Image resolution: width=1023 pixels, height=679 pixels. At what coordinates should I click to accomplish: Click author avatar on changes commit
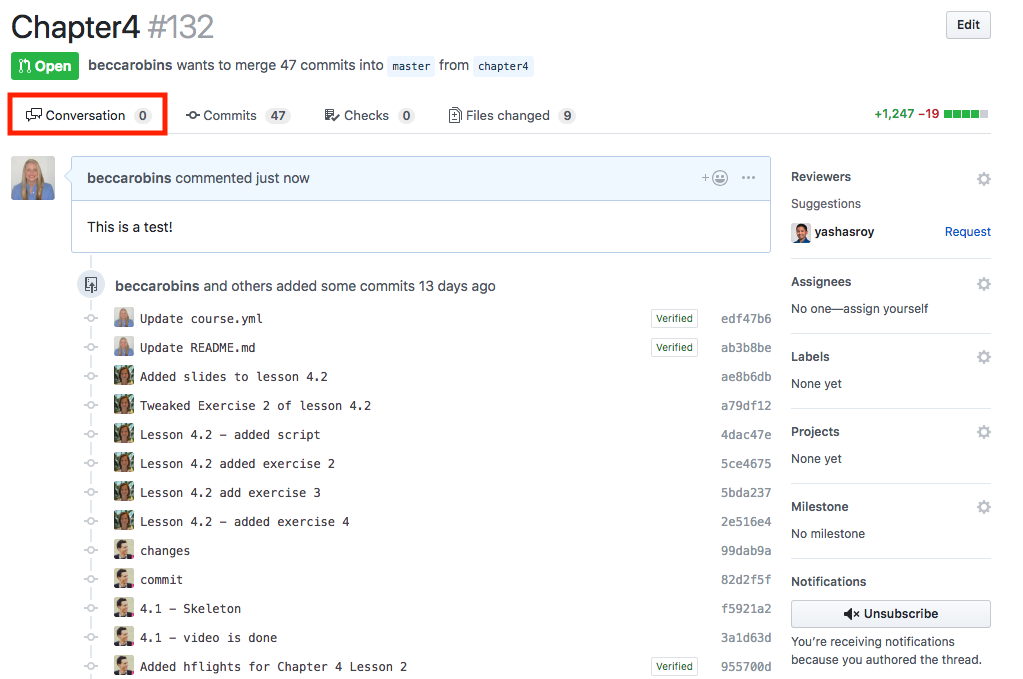[x=124, y=550]
